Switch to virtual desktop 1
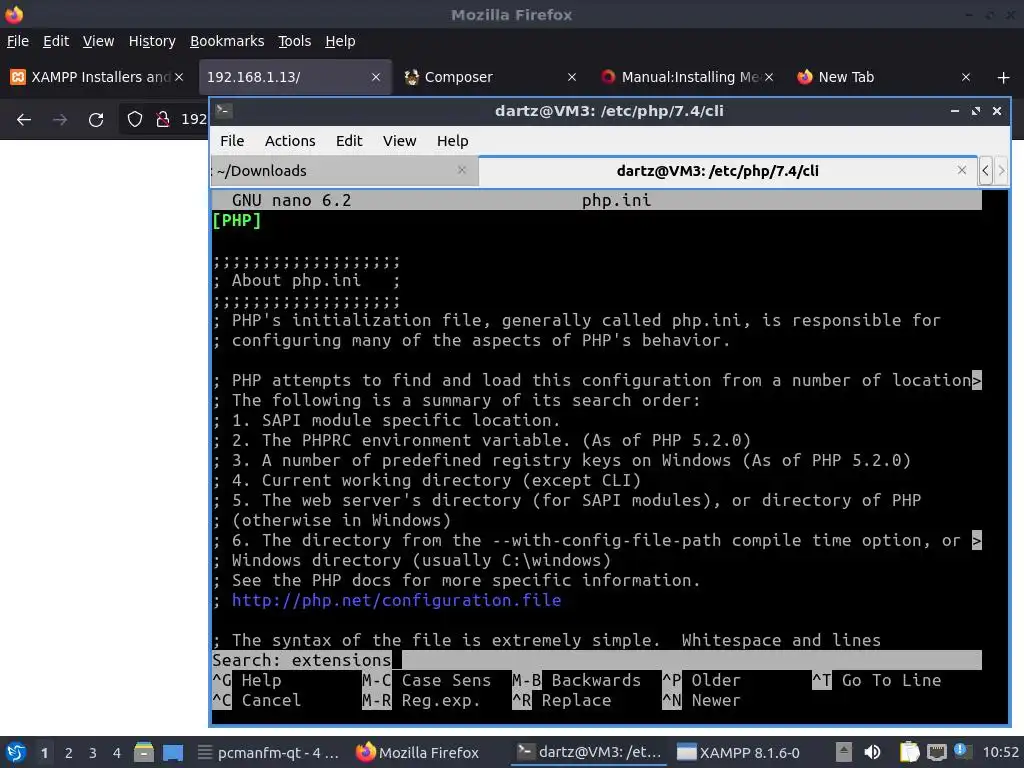This screenshot has width=1024, height=768. 44,753
